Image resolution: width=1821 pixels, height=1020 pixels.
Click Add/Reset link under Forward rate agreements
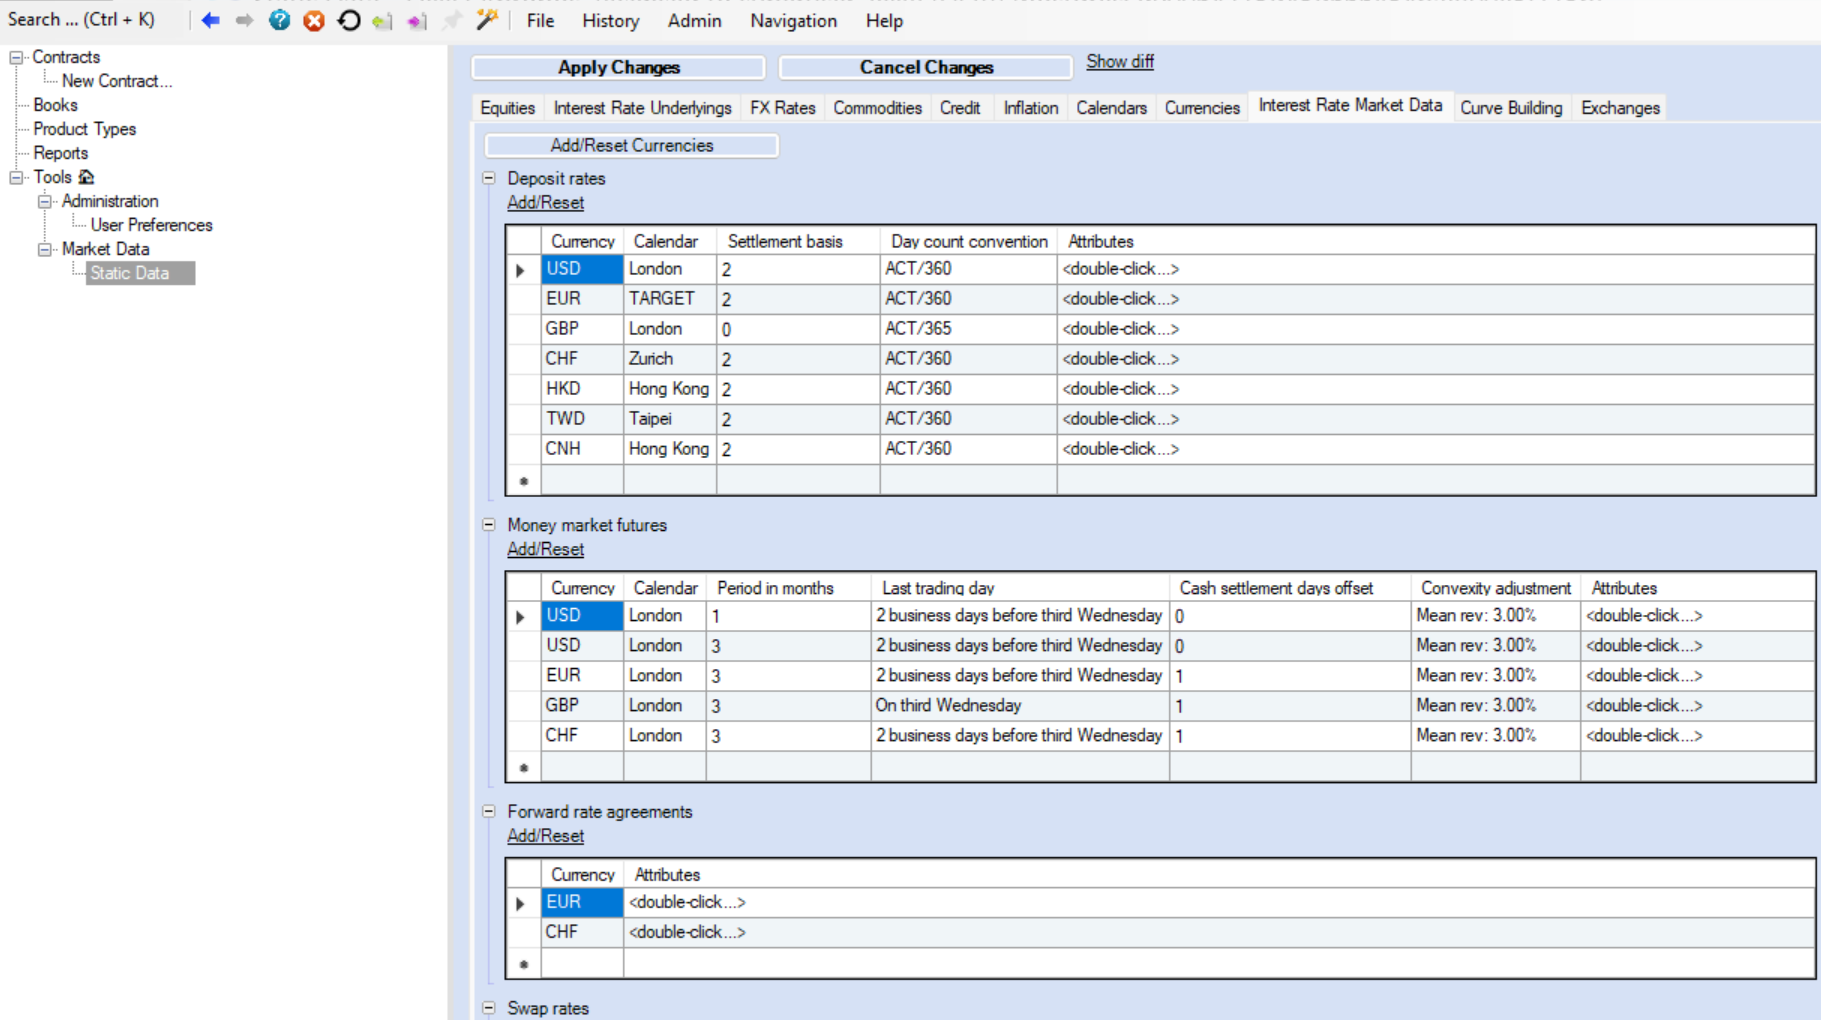click(x=545, y=836)
